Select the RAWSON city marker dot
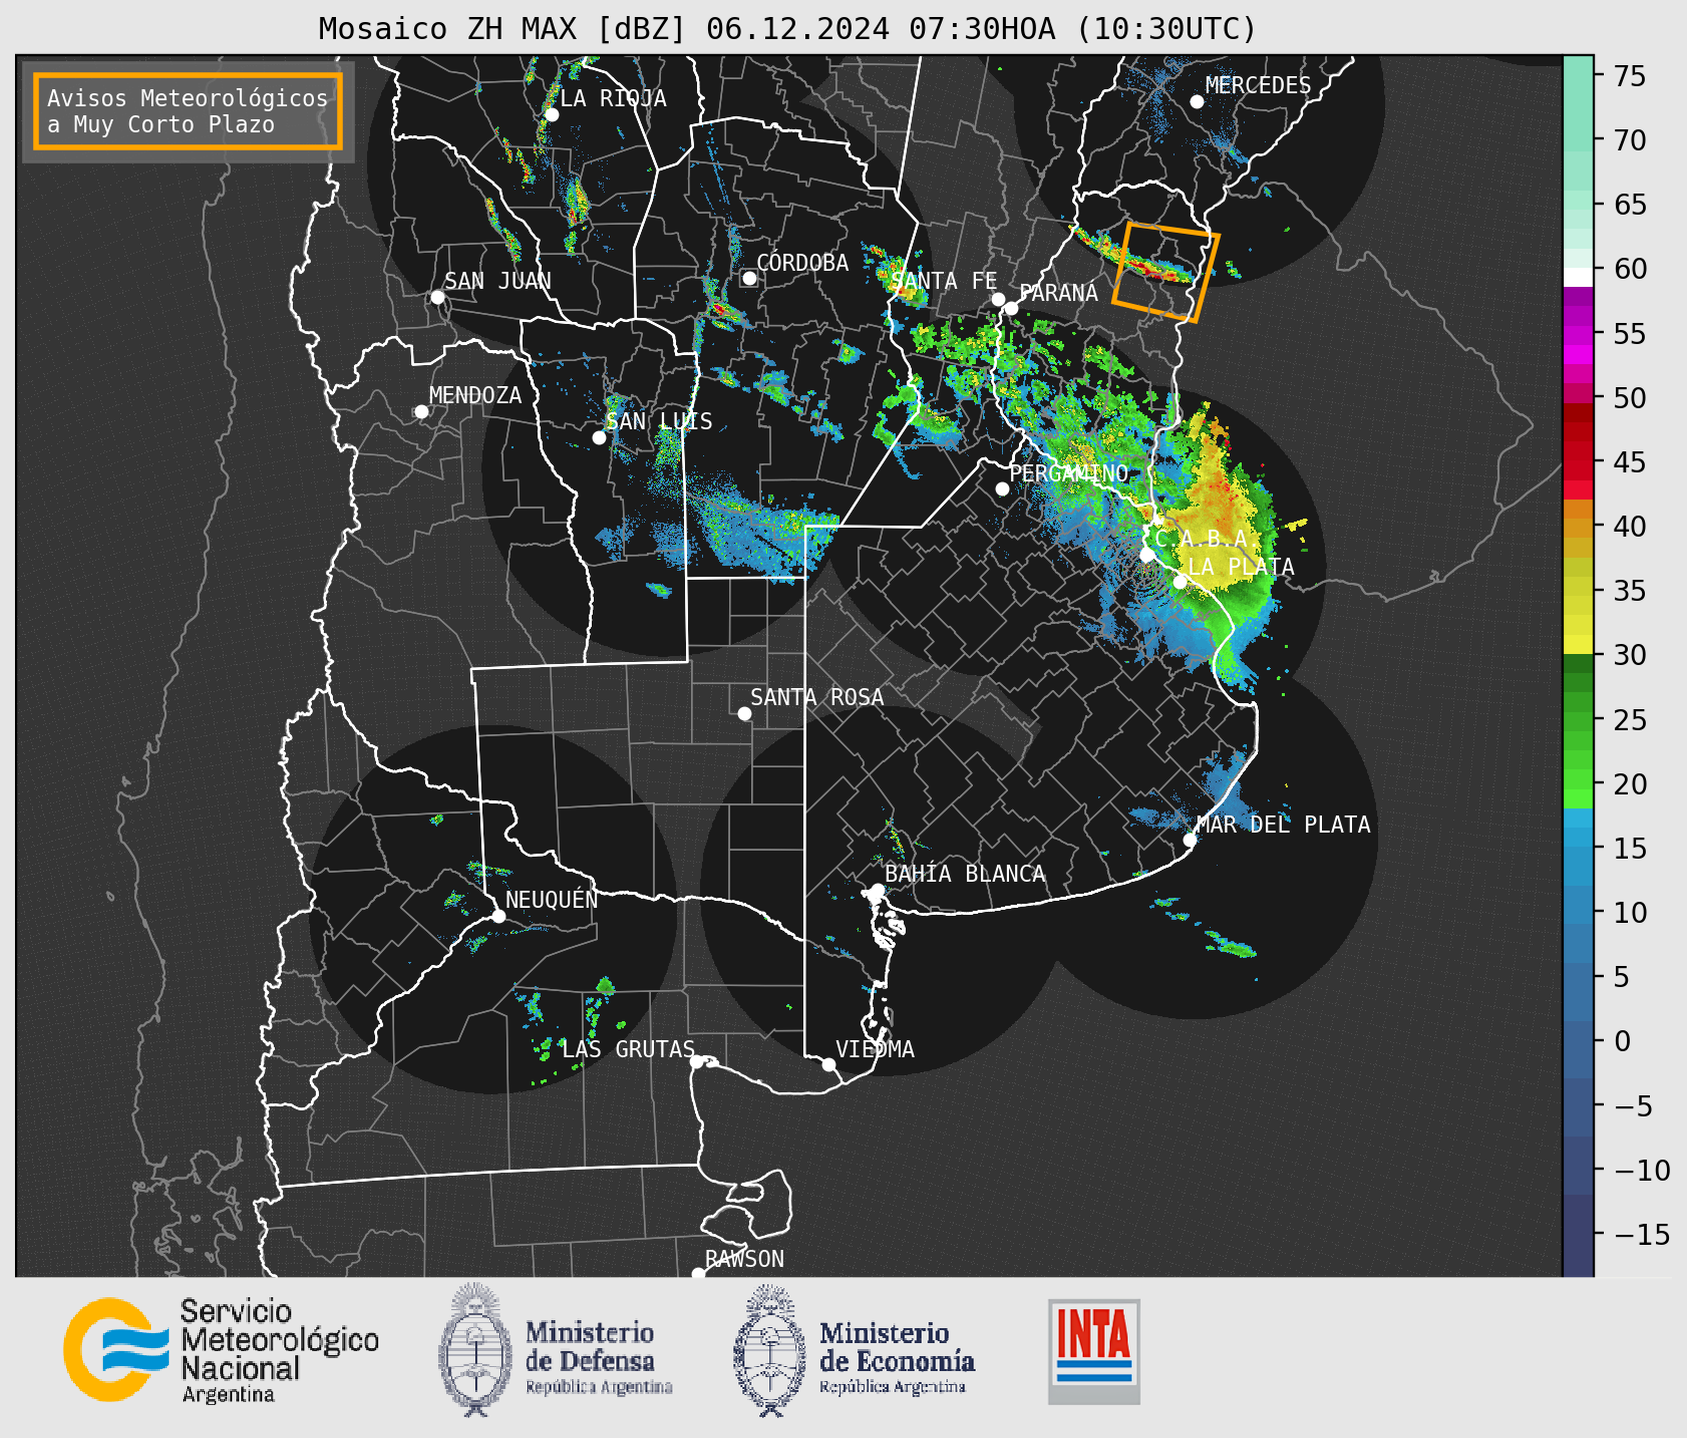 click(x=698, y=1273)
